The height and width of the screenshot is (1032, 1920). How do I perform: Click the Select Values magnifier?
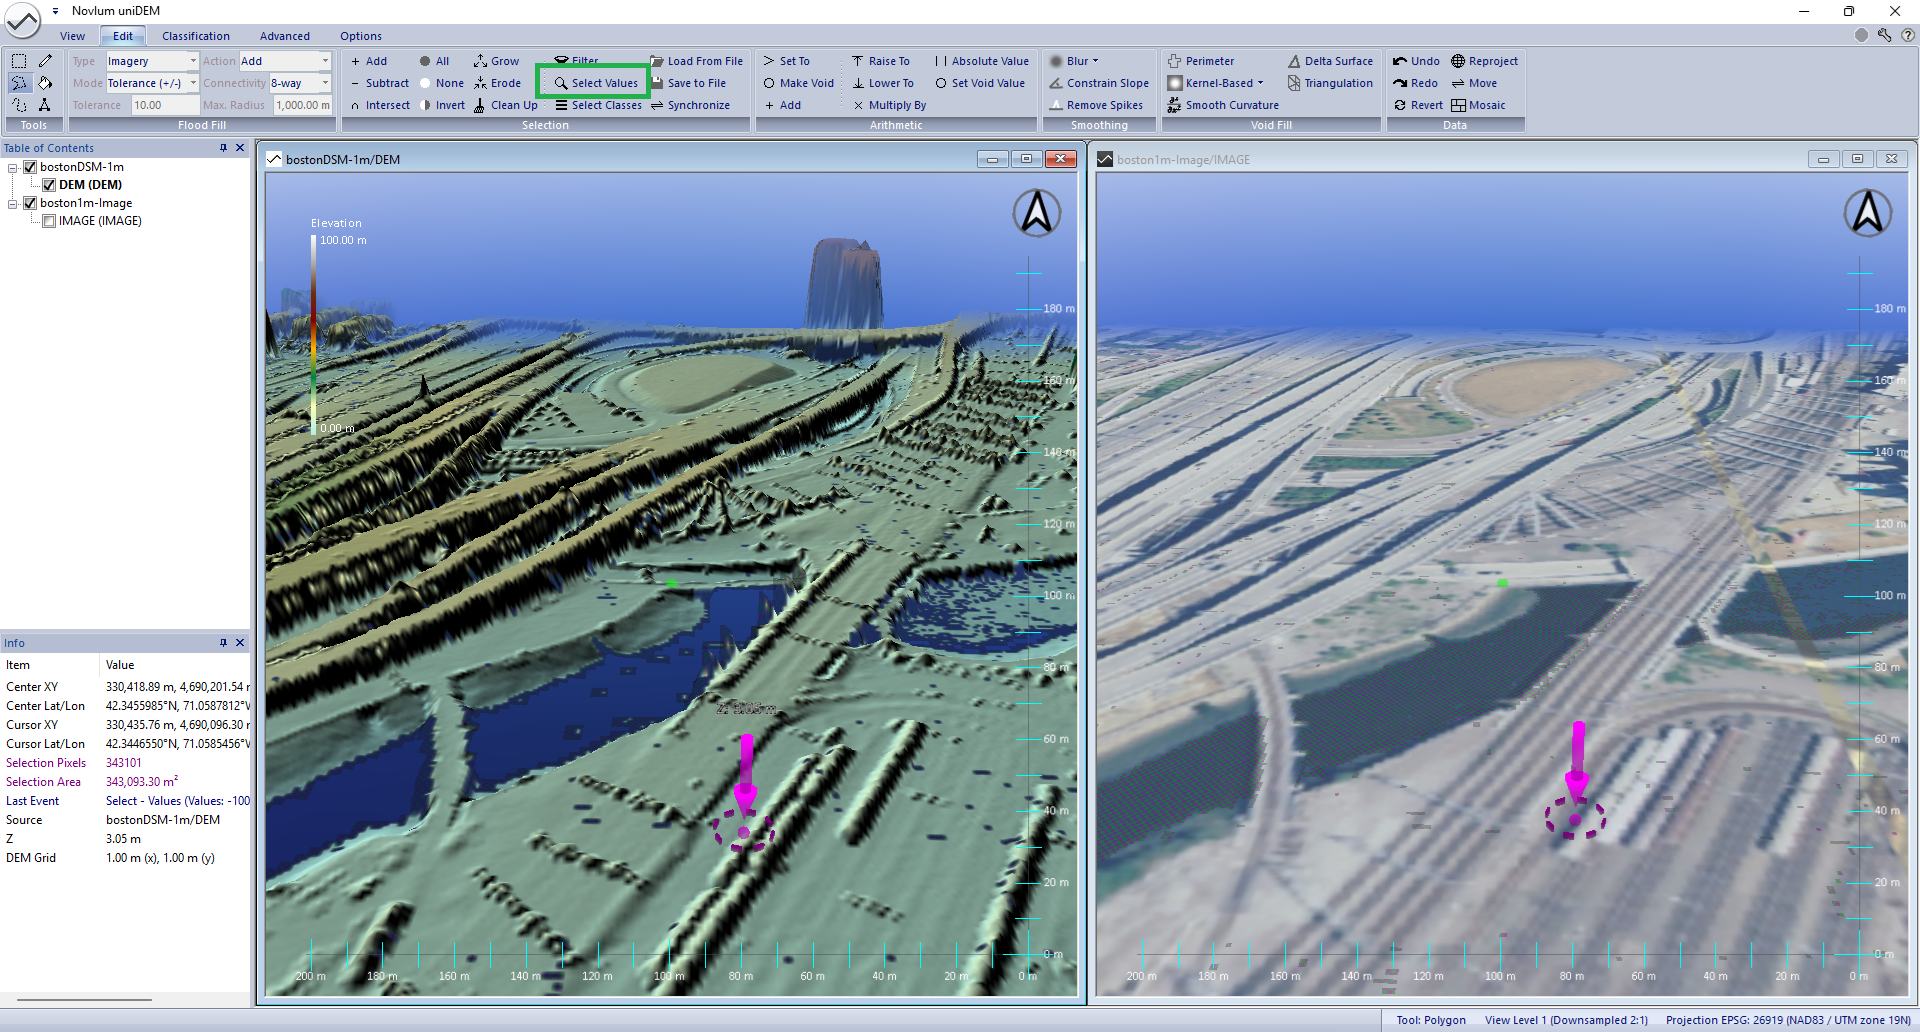point(562,83)
